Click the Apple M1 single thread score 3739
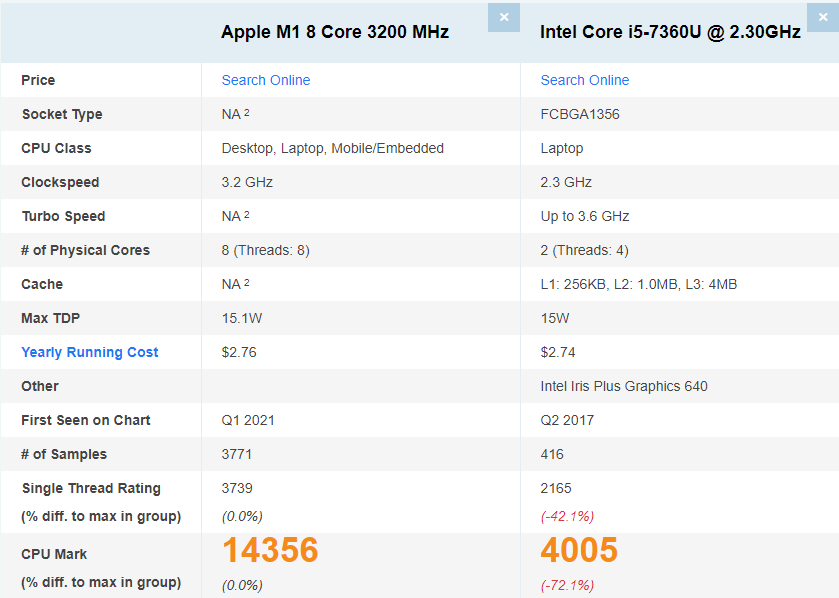This screenshot has width=839, height=598. point(239,488)
